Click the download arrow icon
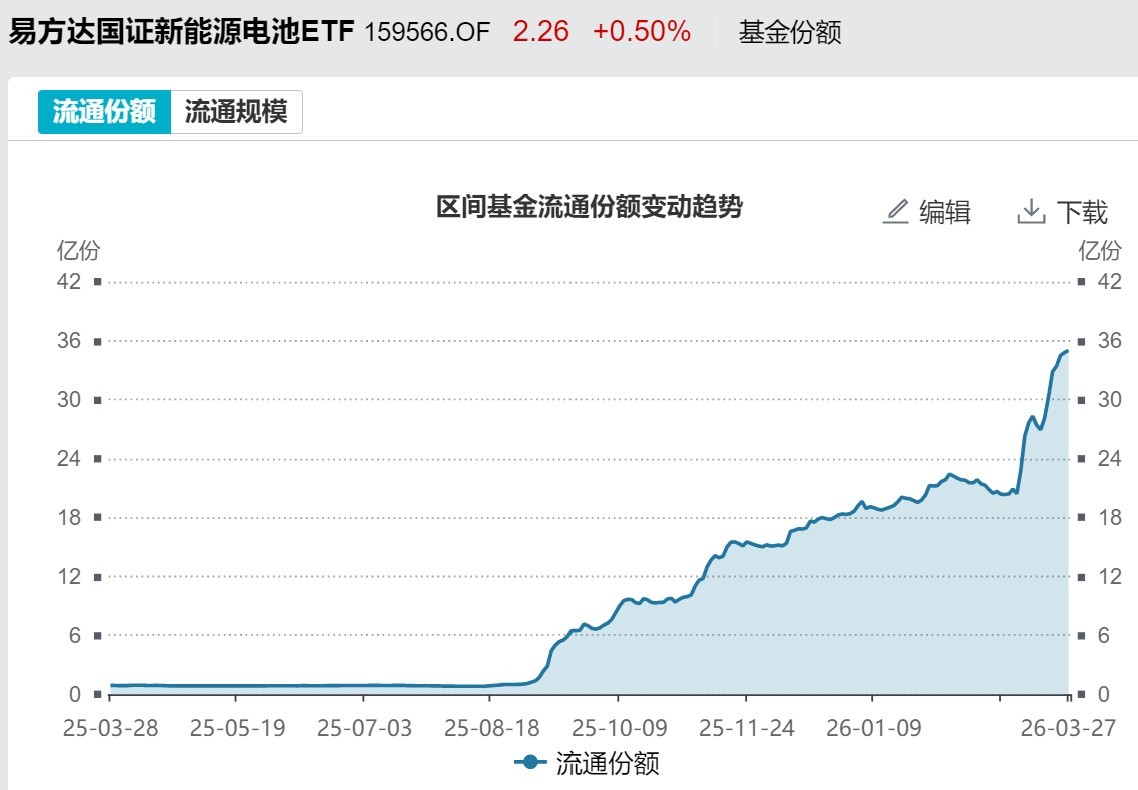This screenshot has width=1138, height=790. (1031, 211)
